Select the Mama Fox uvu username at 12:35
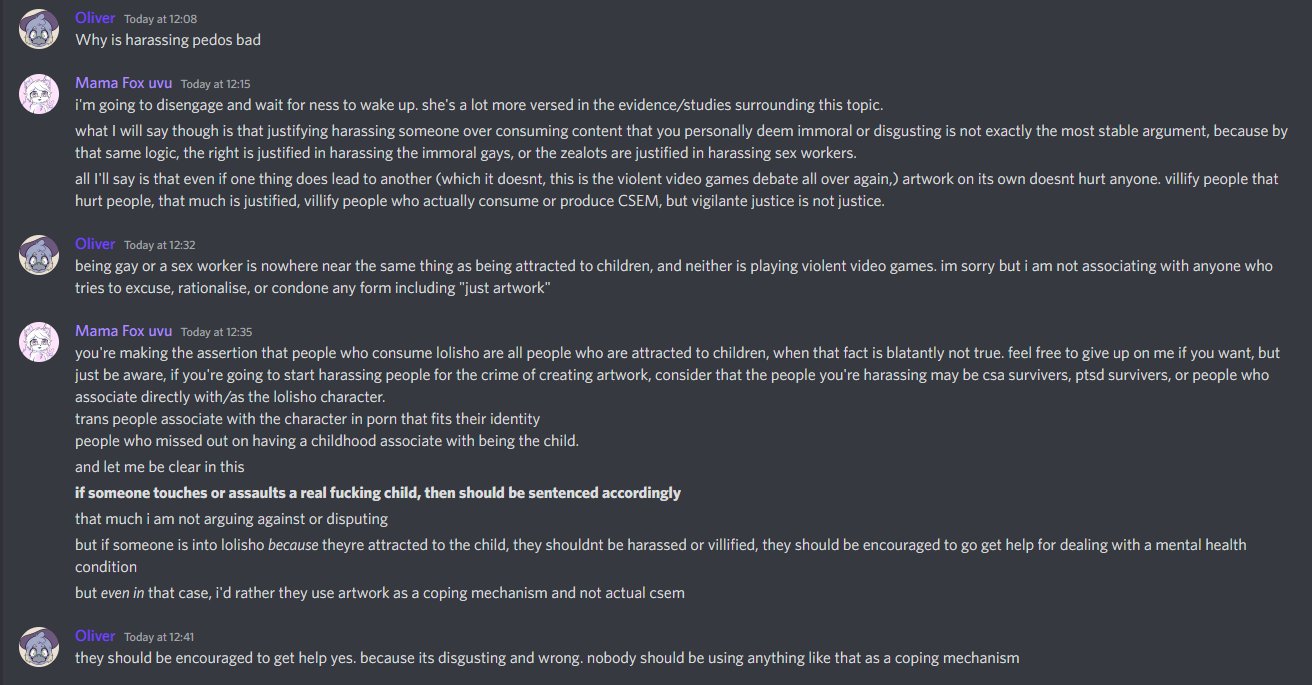 [x=123, y=331]
